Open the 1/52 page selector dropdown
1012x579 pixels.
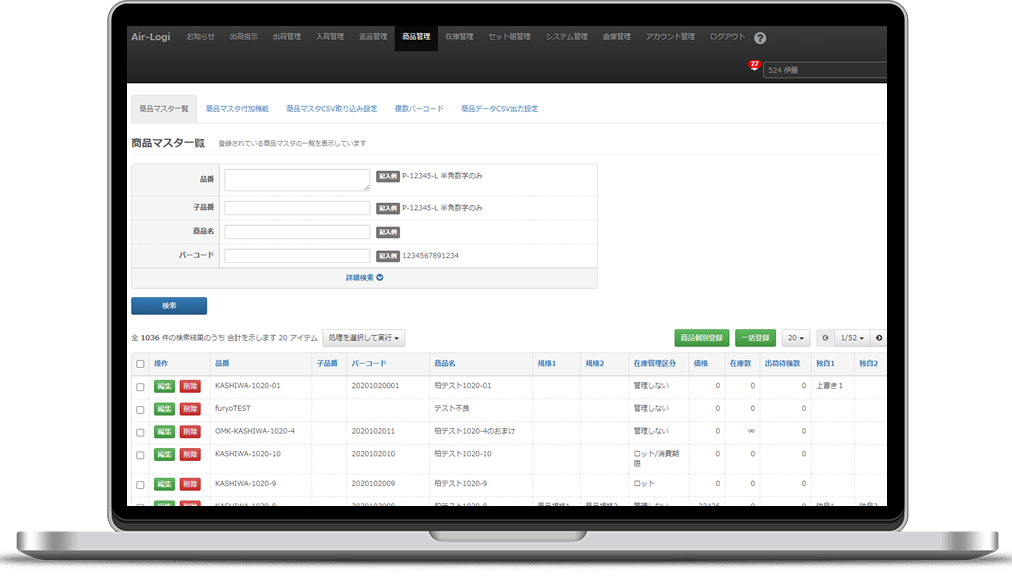point(853,338)
